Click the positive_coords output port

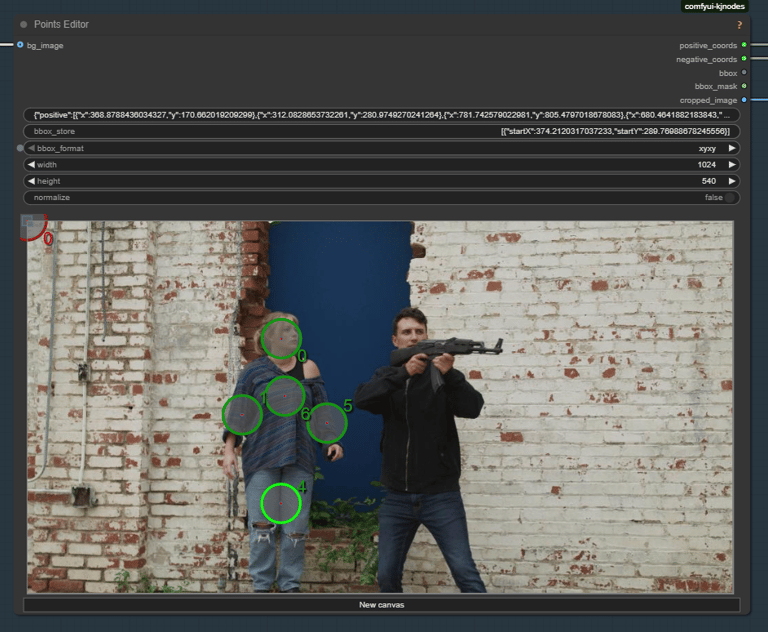[x=744, y=45]
